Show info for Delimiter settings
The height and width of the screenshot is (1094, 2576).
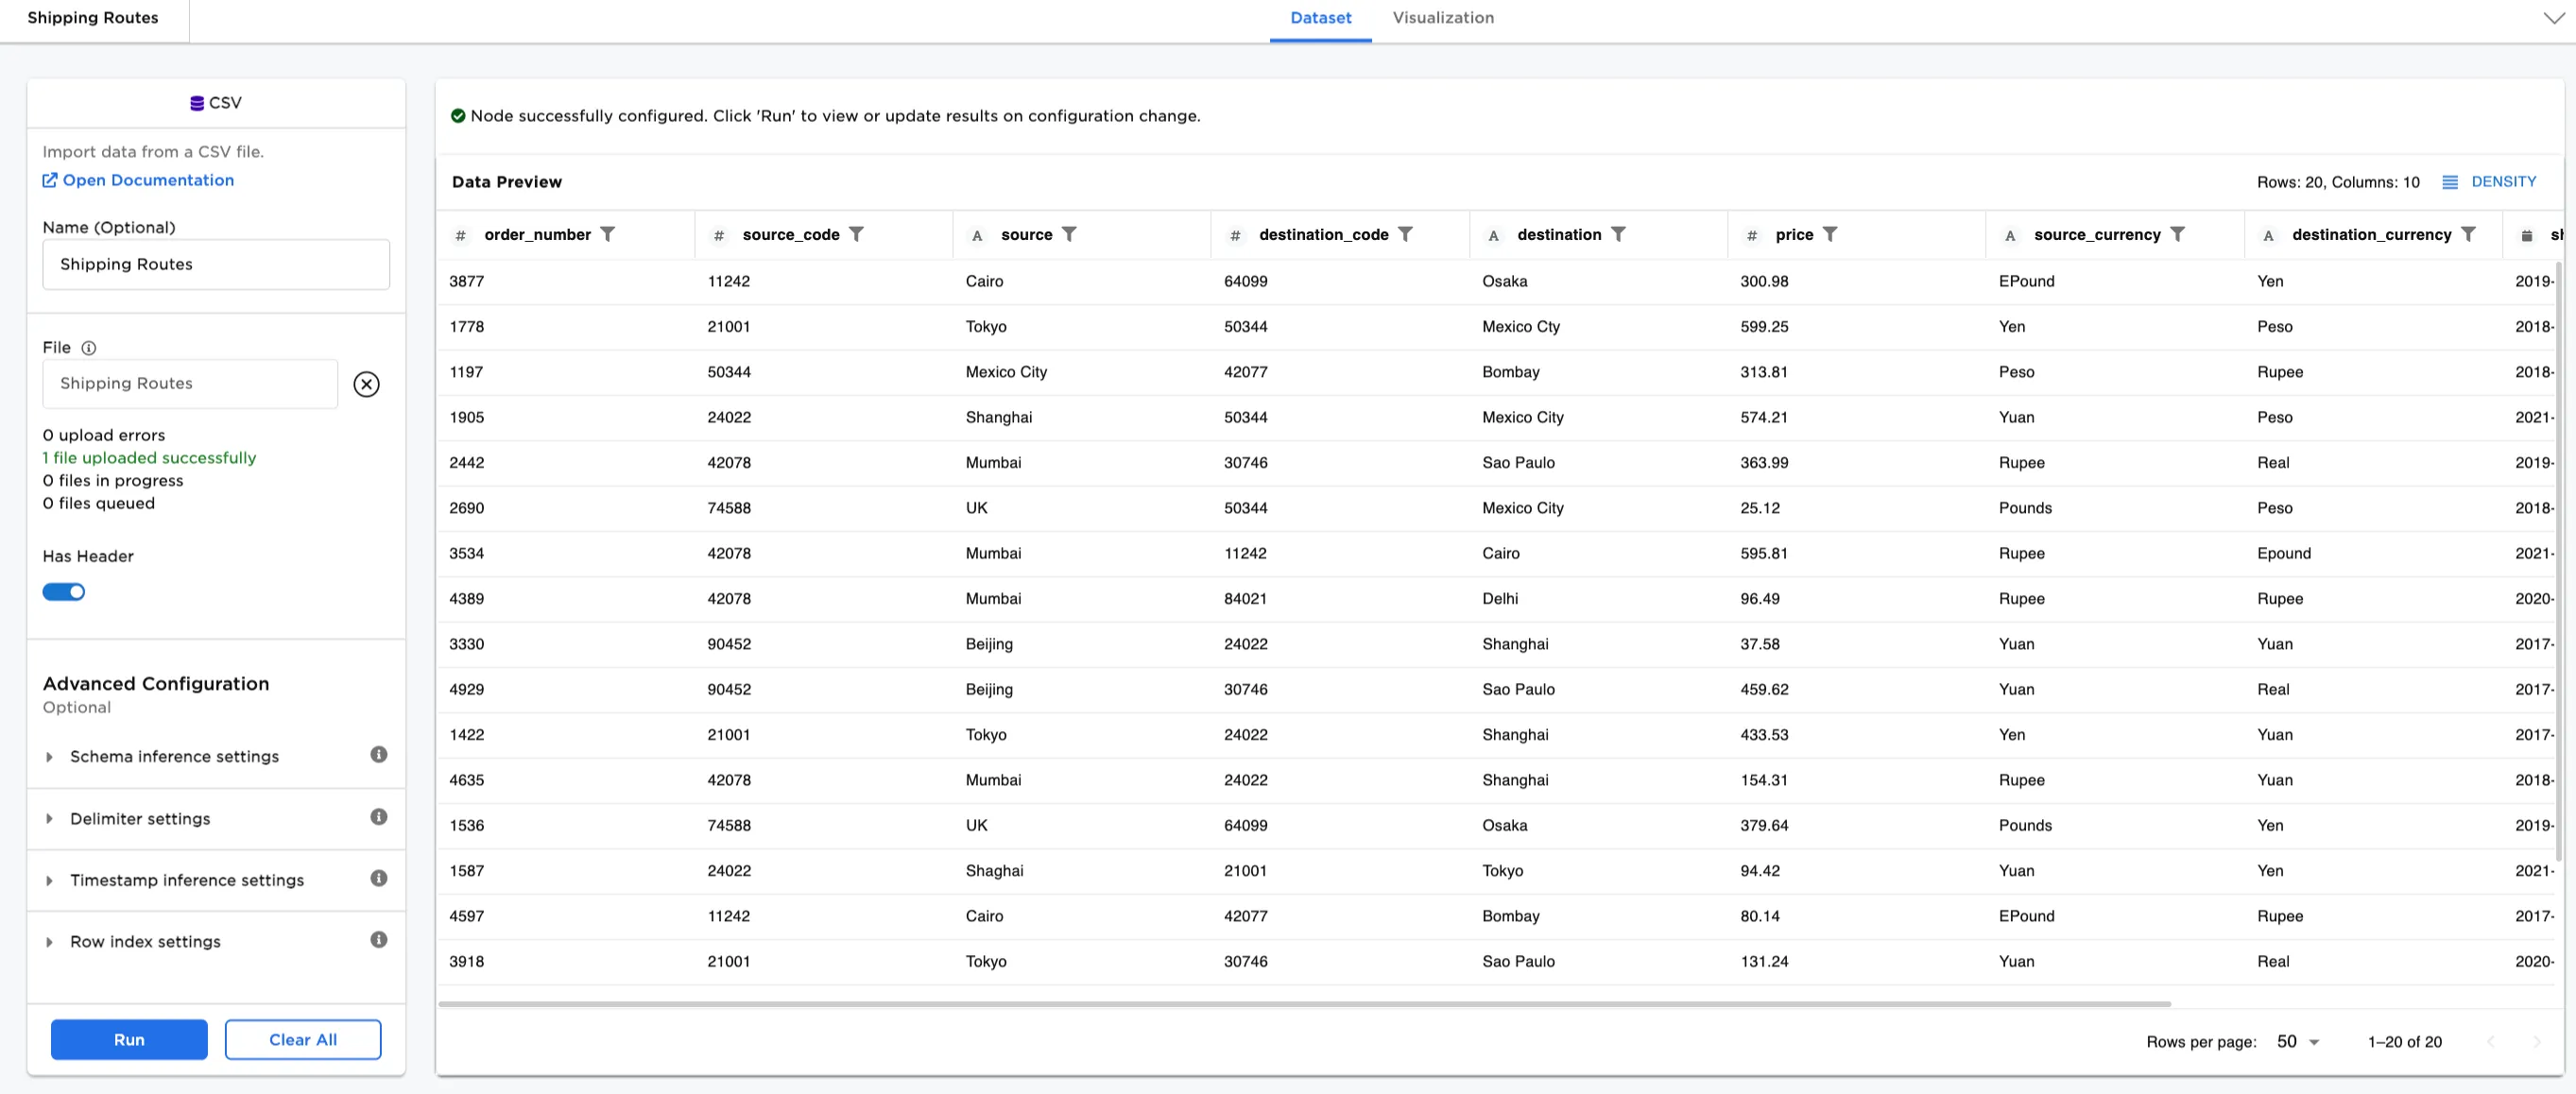pos(378,817)
